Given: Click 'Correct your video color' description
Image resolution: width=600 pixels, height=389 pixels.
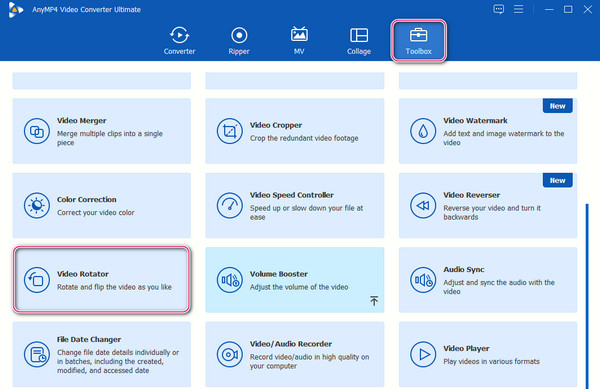Looking at the screenshot, I should (96, 213).
